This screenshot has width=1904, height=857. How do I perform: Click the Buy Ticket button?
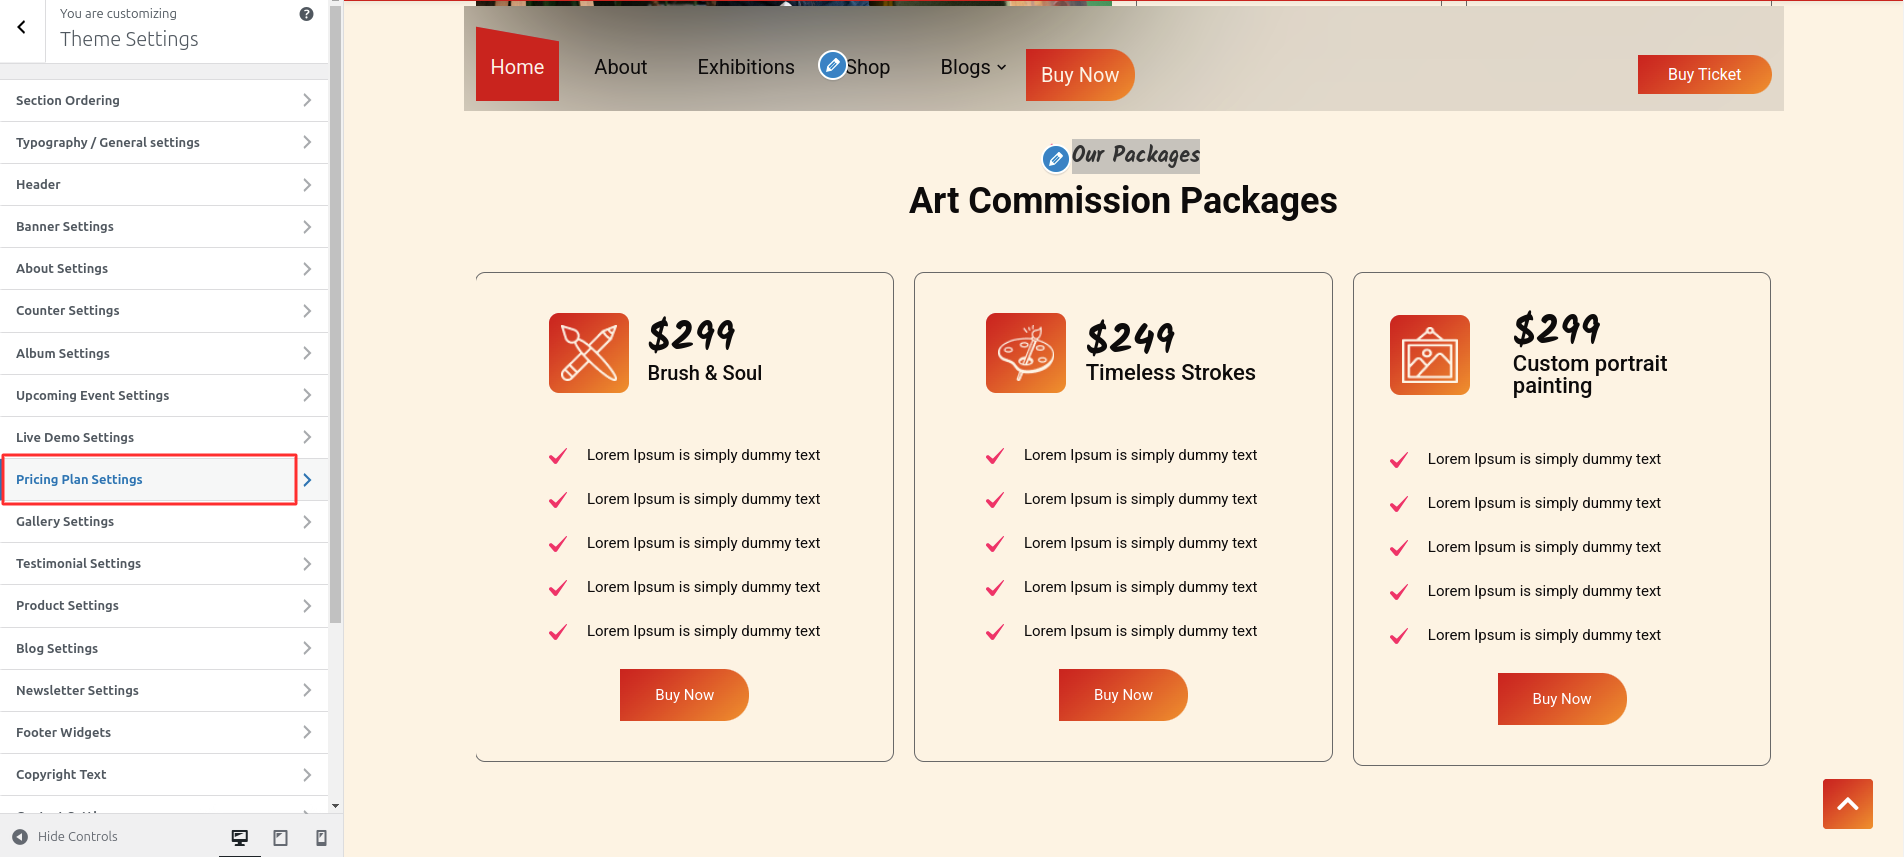pyautogui.click(x=1704, y=74)
